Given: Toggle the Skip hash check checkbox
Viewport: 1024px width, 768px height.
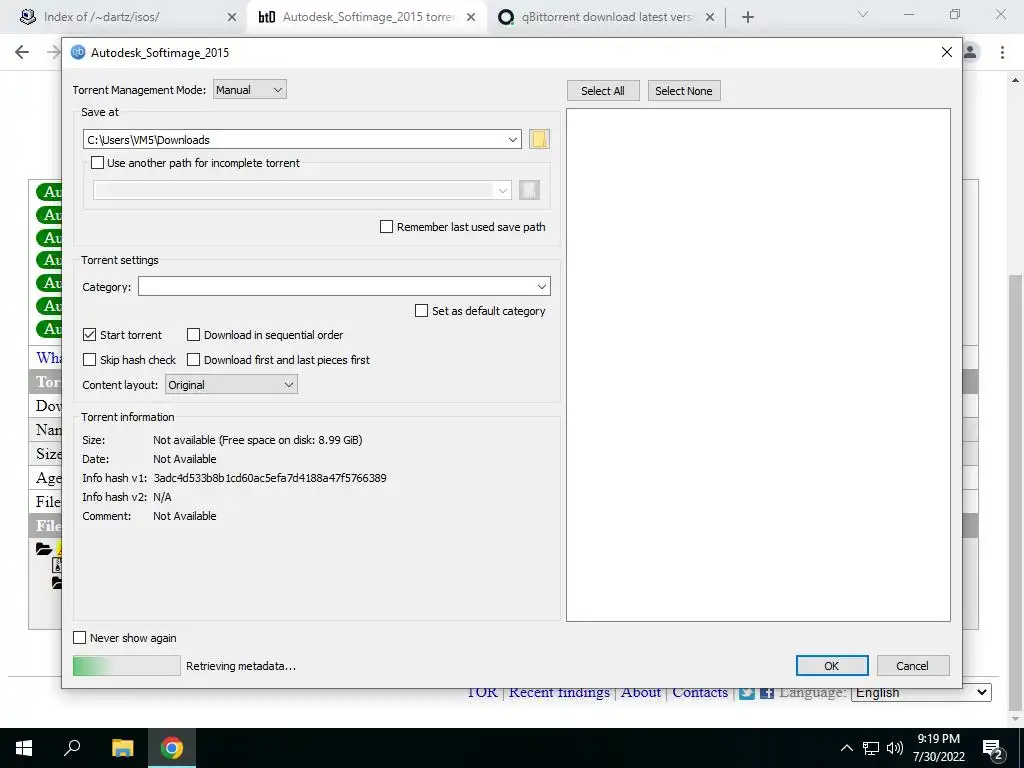Looking at the screenshot, I should point(89,360).
